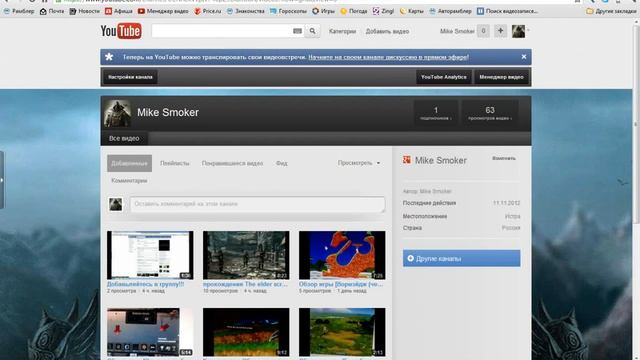Open the Карты bookmark
640x360 pixels.
(x=411, y=11)
